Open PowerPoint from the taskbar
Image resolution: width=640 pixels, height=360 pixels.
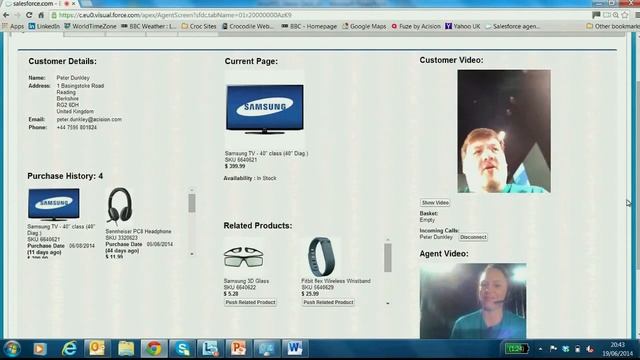[238, 349]
